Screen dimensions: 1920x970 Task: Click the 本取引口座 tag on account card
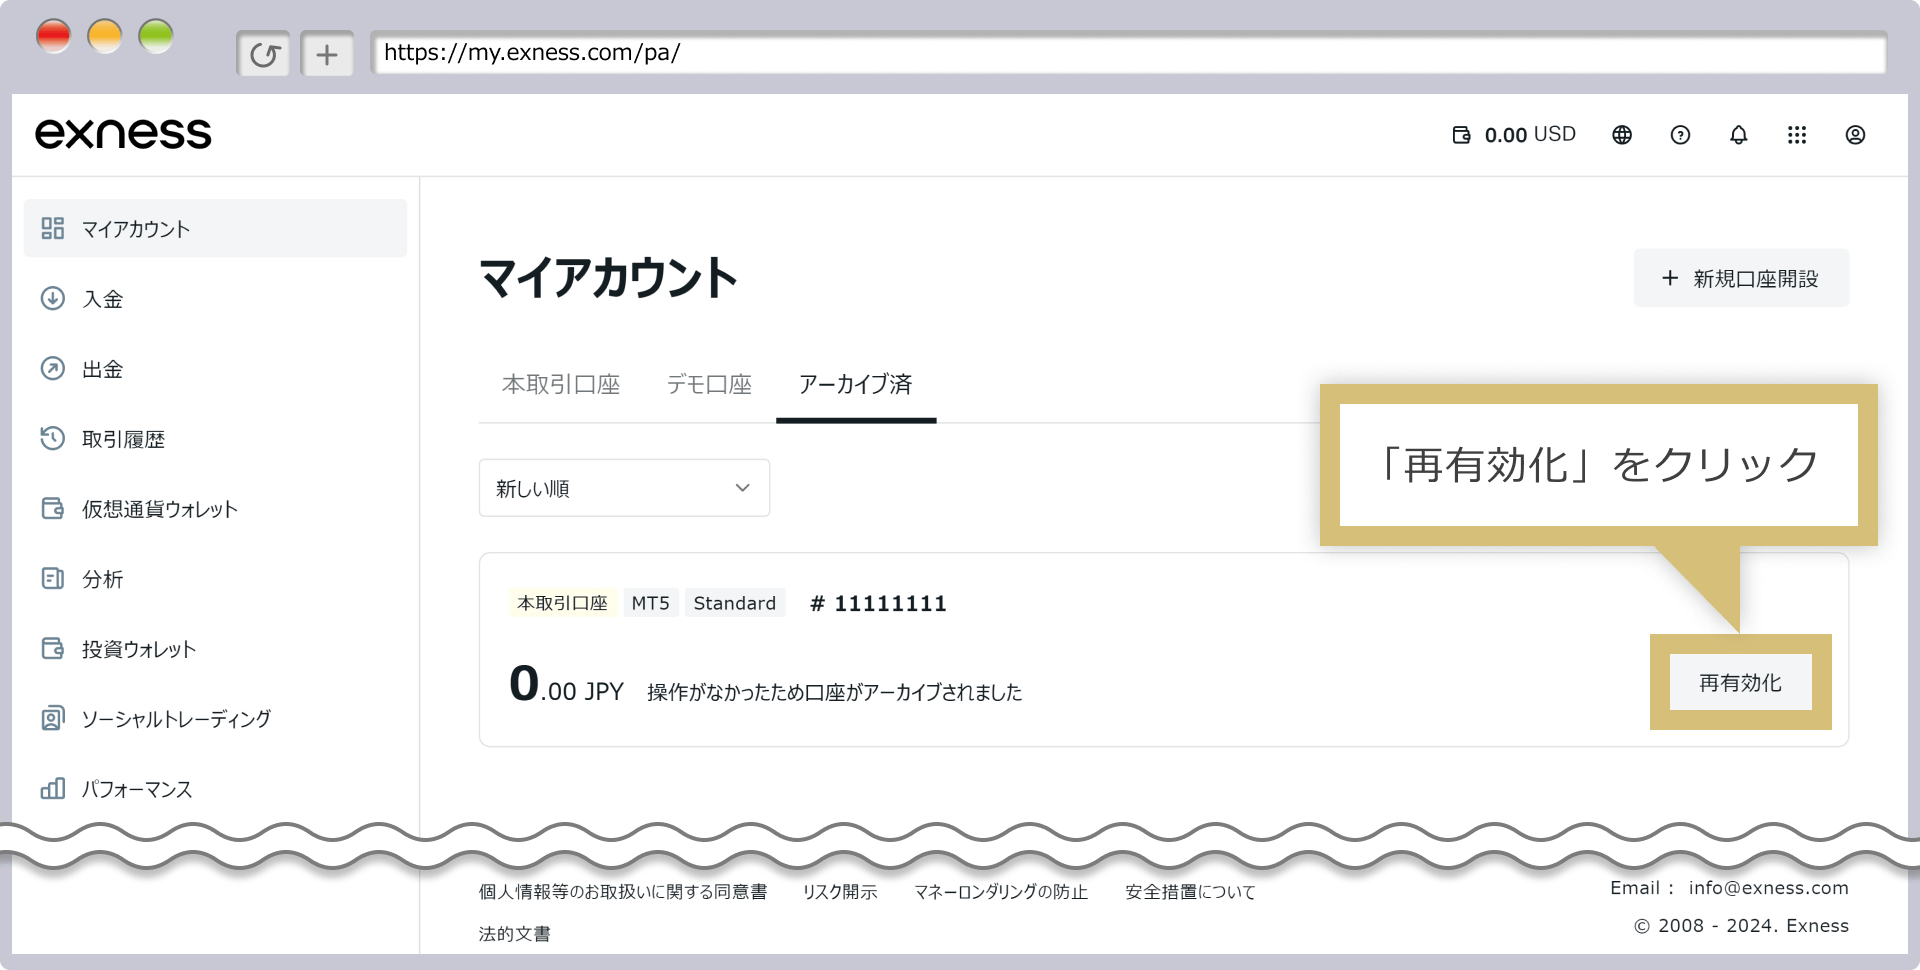pyautogui.click(x=562, y=603)
